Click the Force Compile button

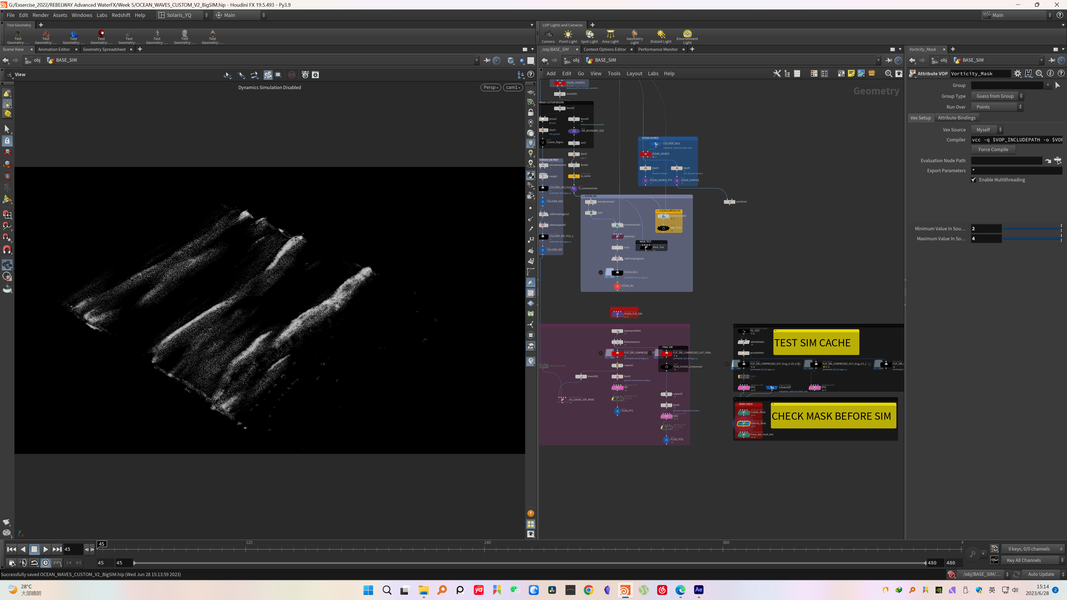pyautogui.click(x=993, y=150)
